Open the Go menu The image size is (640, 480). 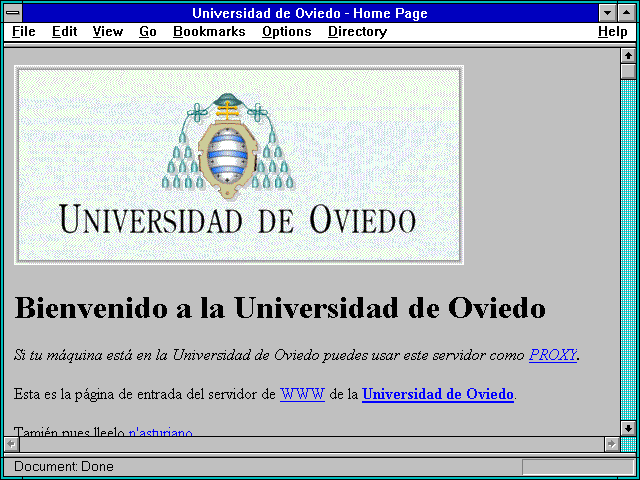tap(148, 32)
